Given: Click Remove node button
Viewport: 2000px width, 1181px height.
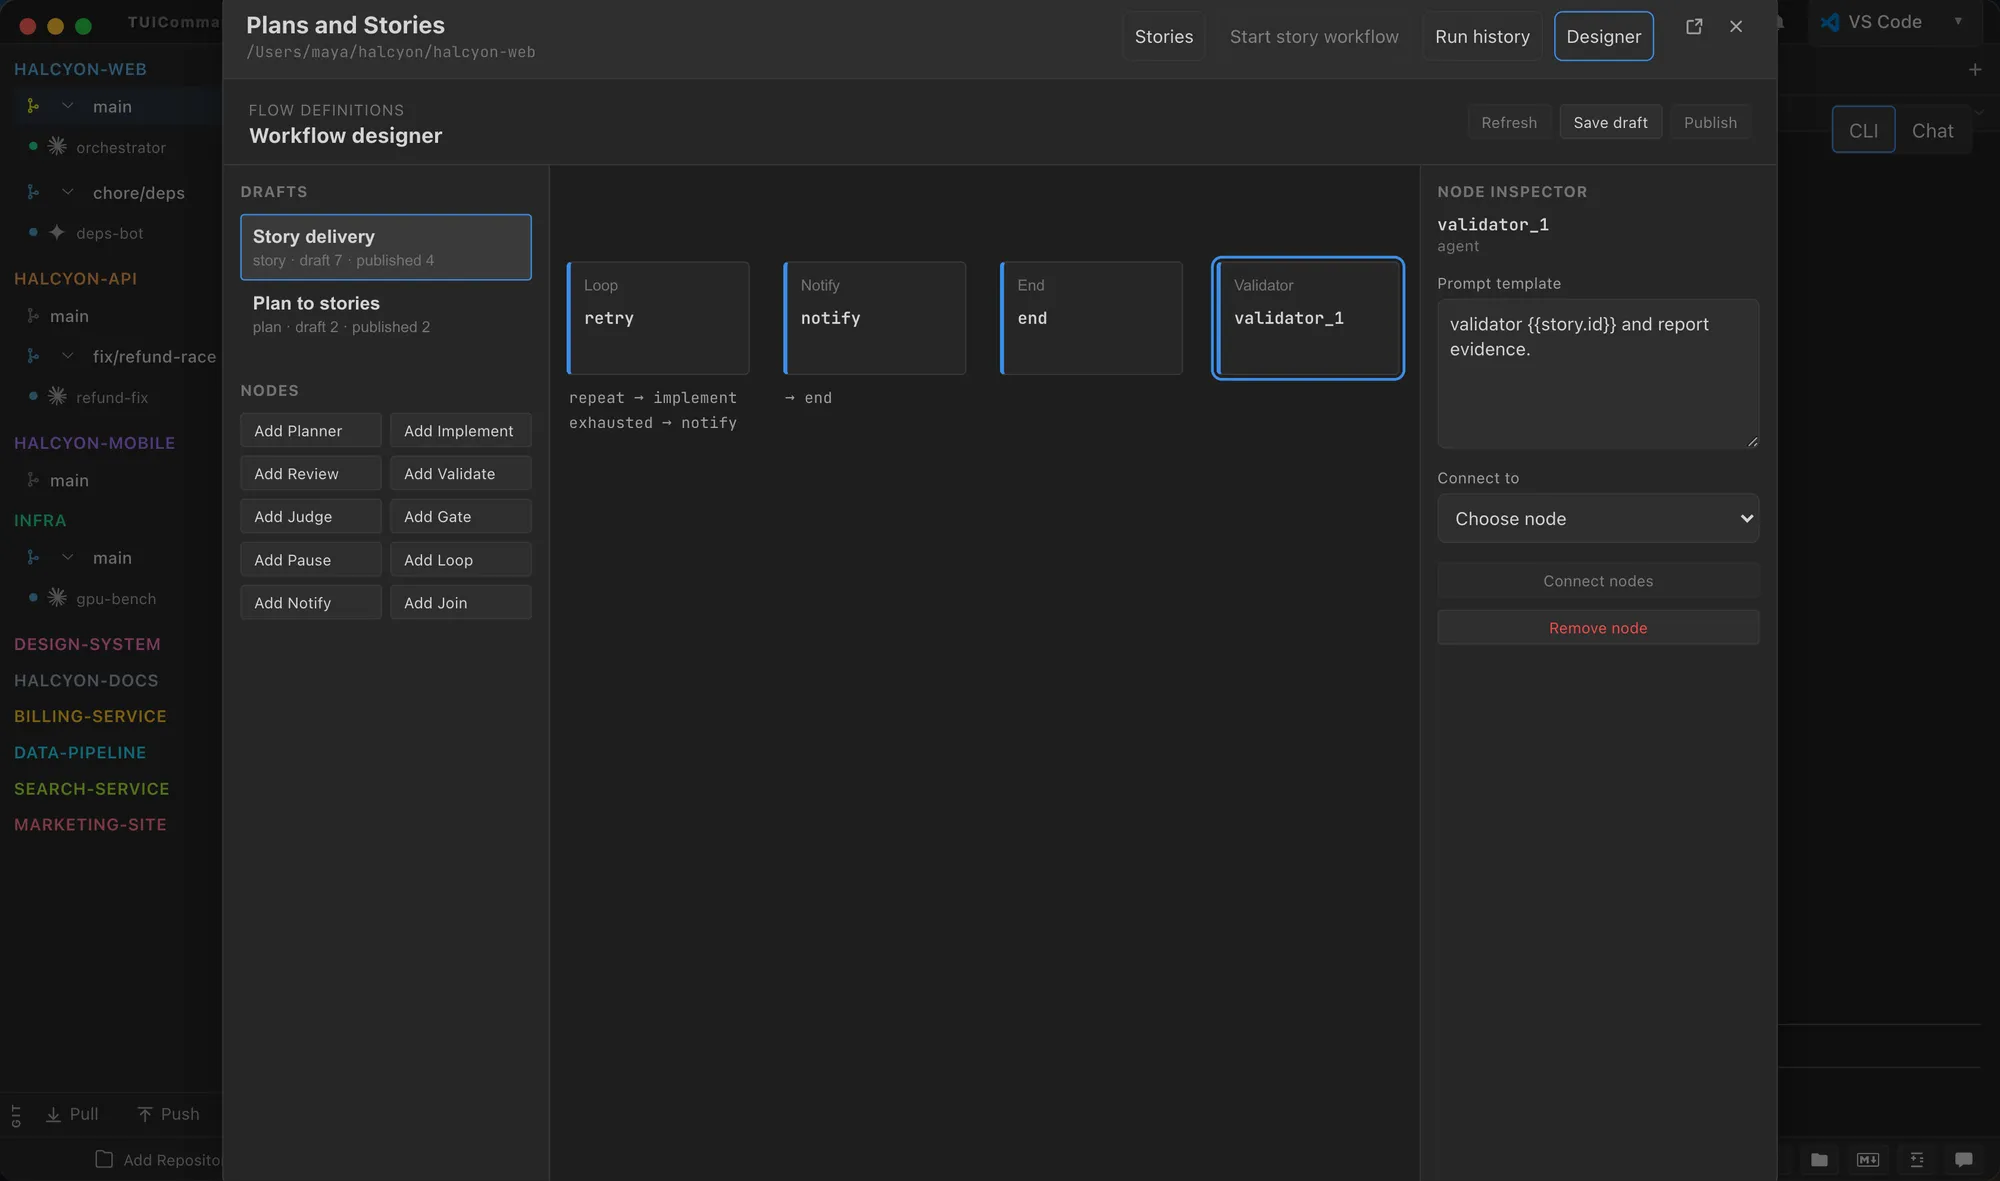Looking at the screenshot, I should point(1598,628).
